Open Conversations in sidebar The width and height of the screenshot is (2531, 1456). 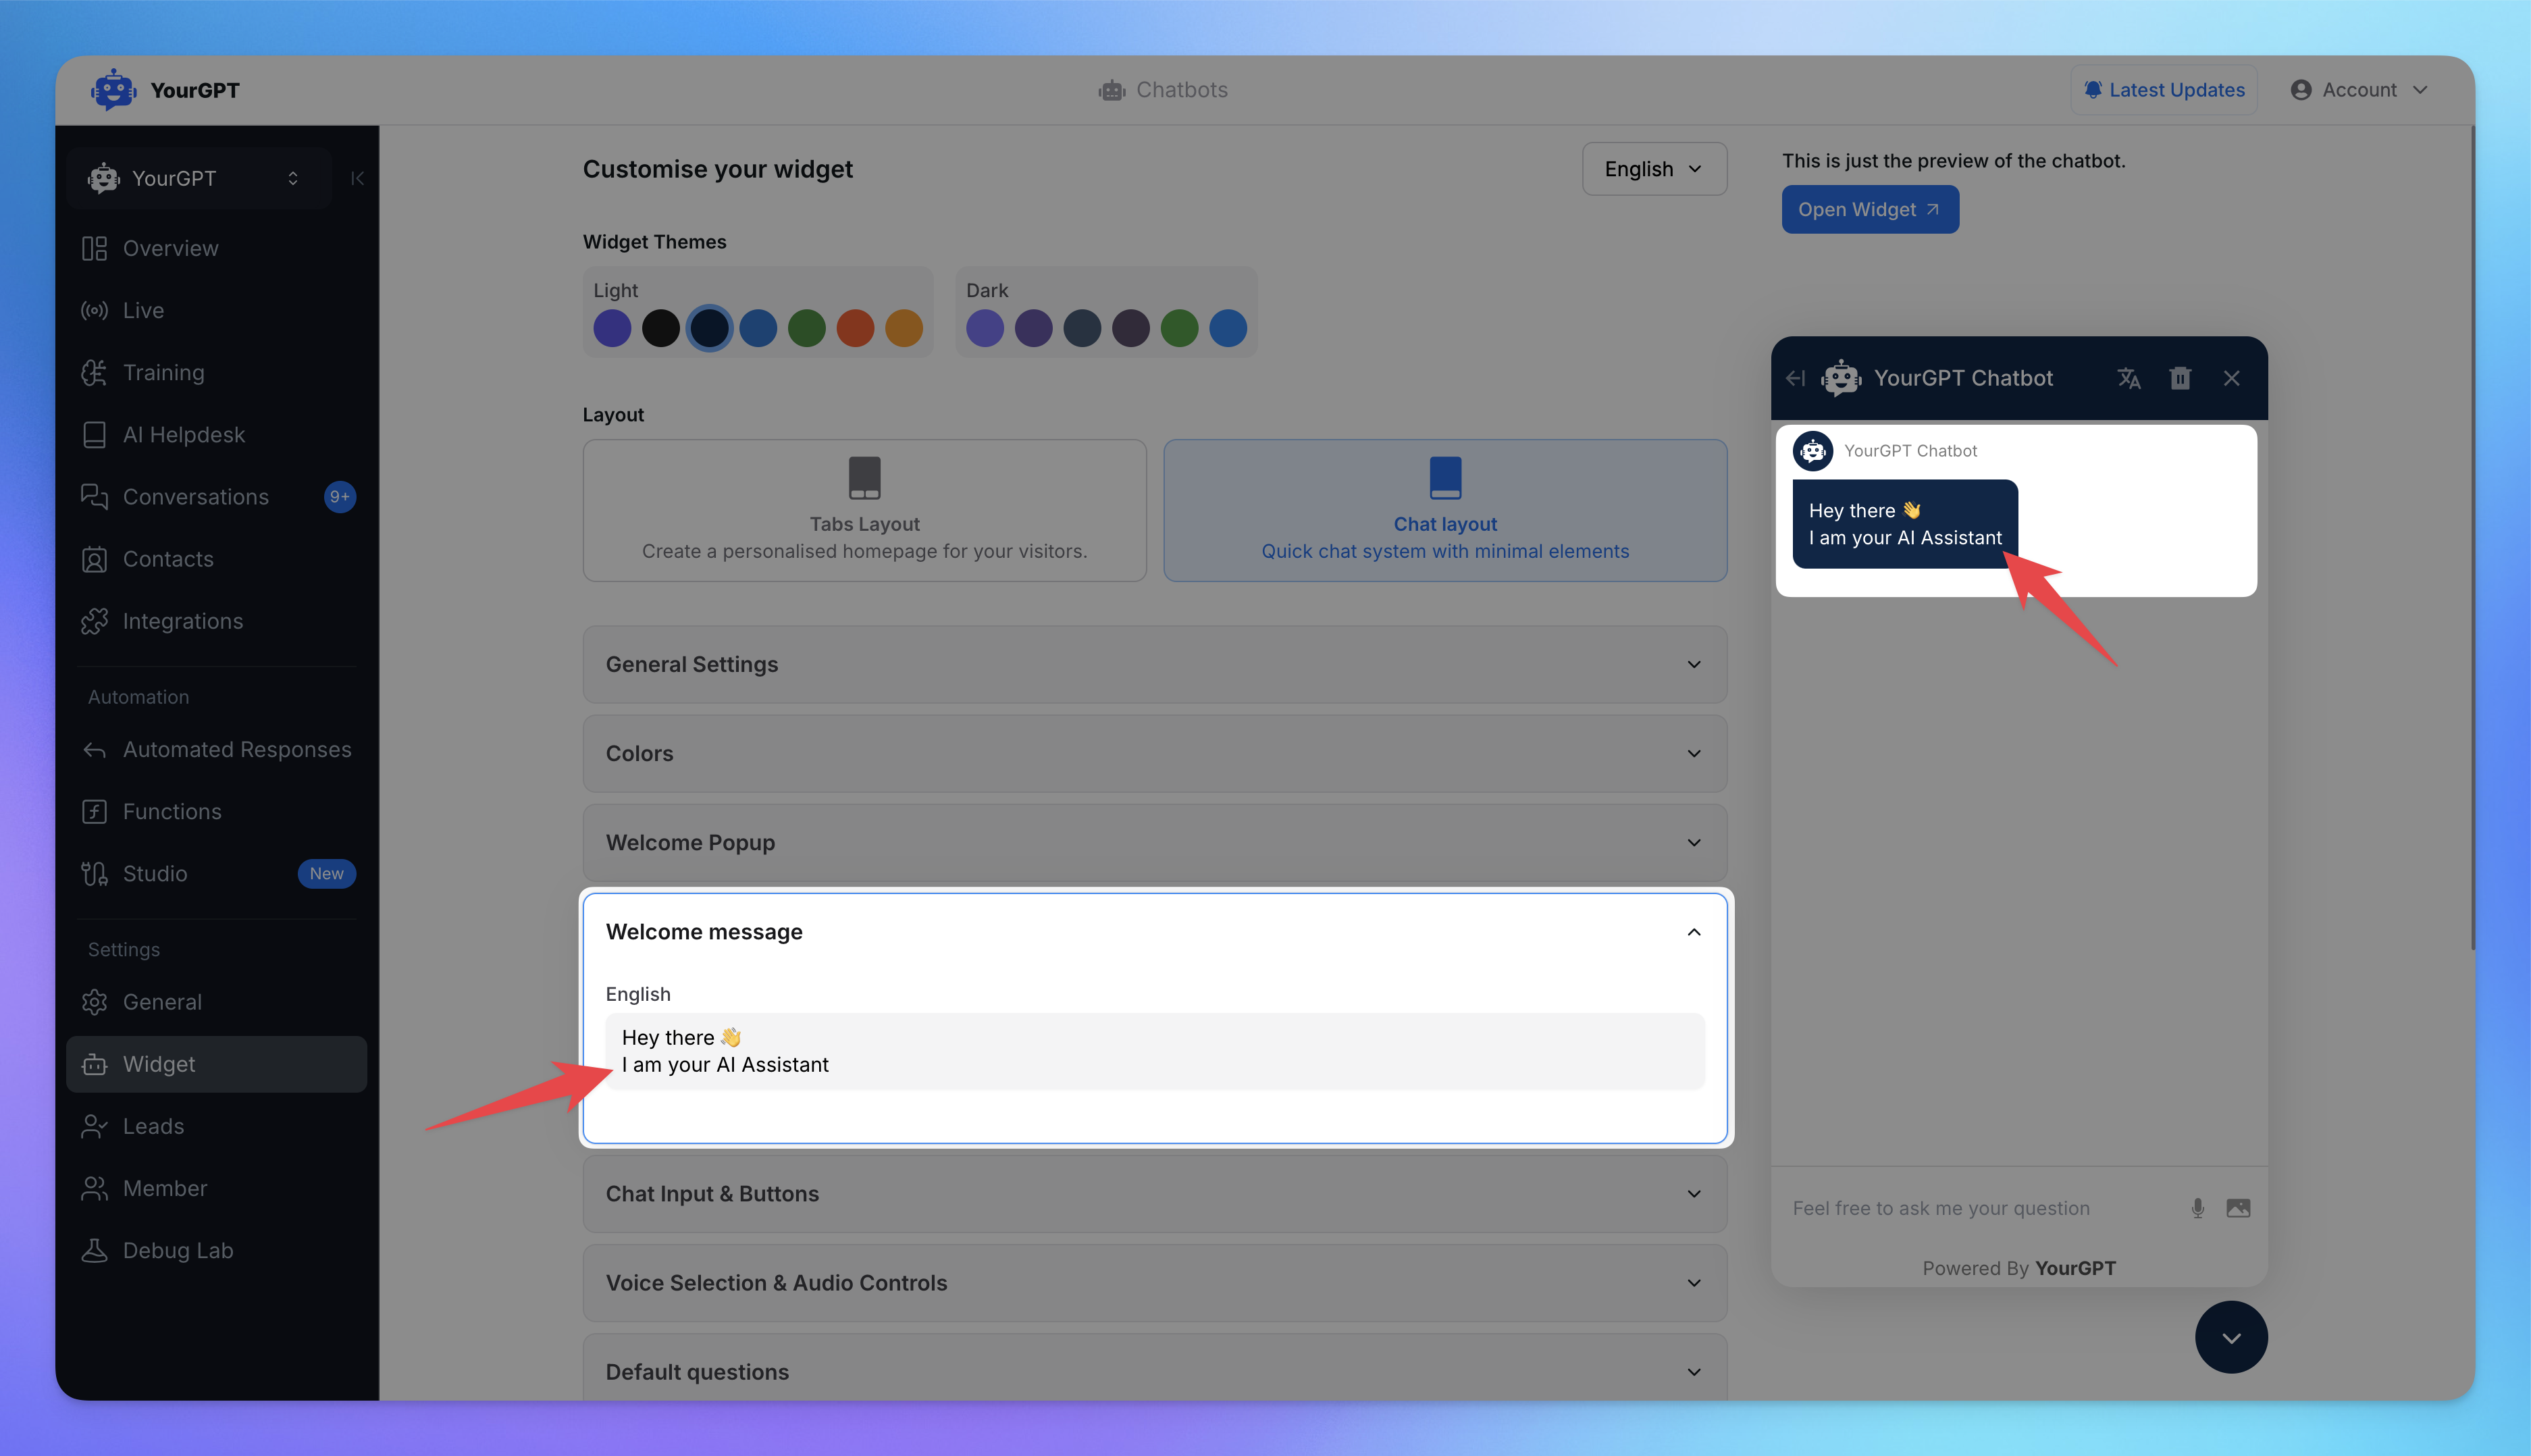pyautogui.click(x=216, y=497)
